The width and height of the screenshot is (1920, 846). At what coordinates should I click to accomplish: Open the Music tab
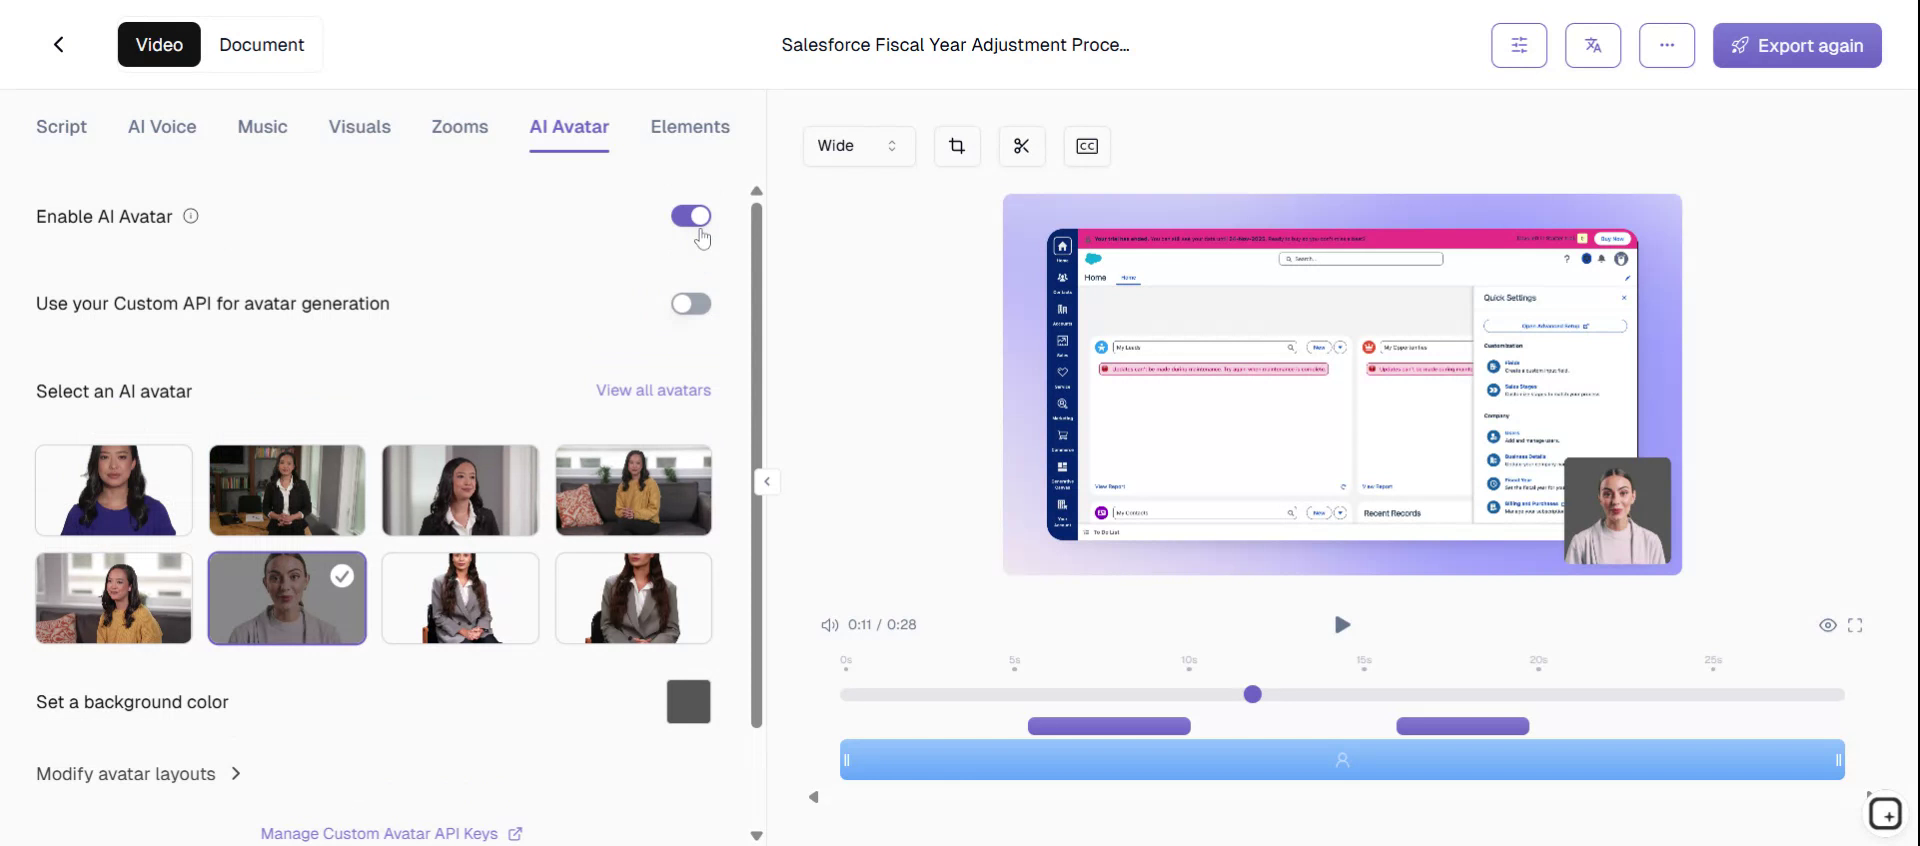coord(262,127)
